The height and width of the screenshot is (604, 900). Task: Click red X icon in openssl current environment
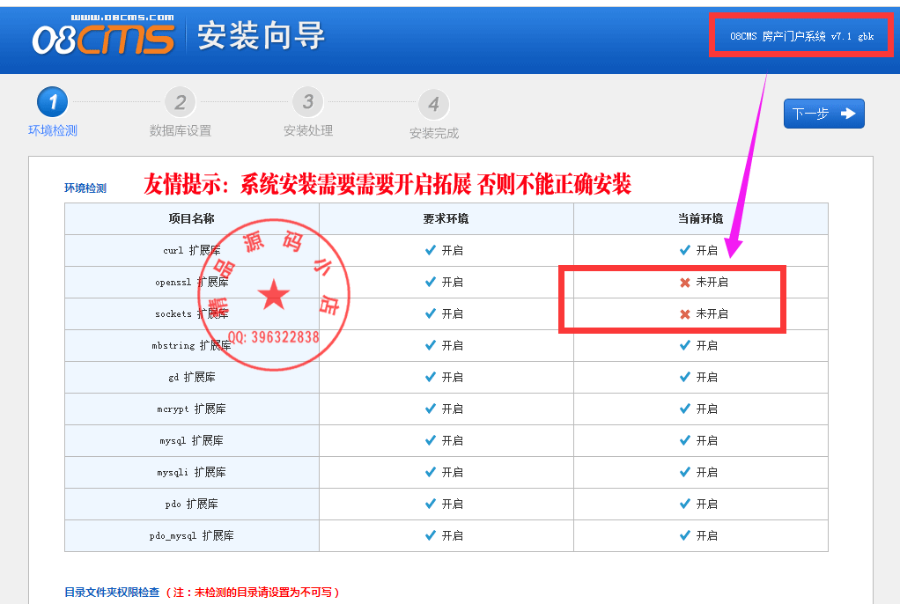[x=685, y=282]
